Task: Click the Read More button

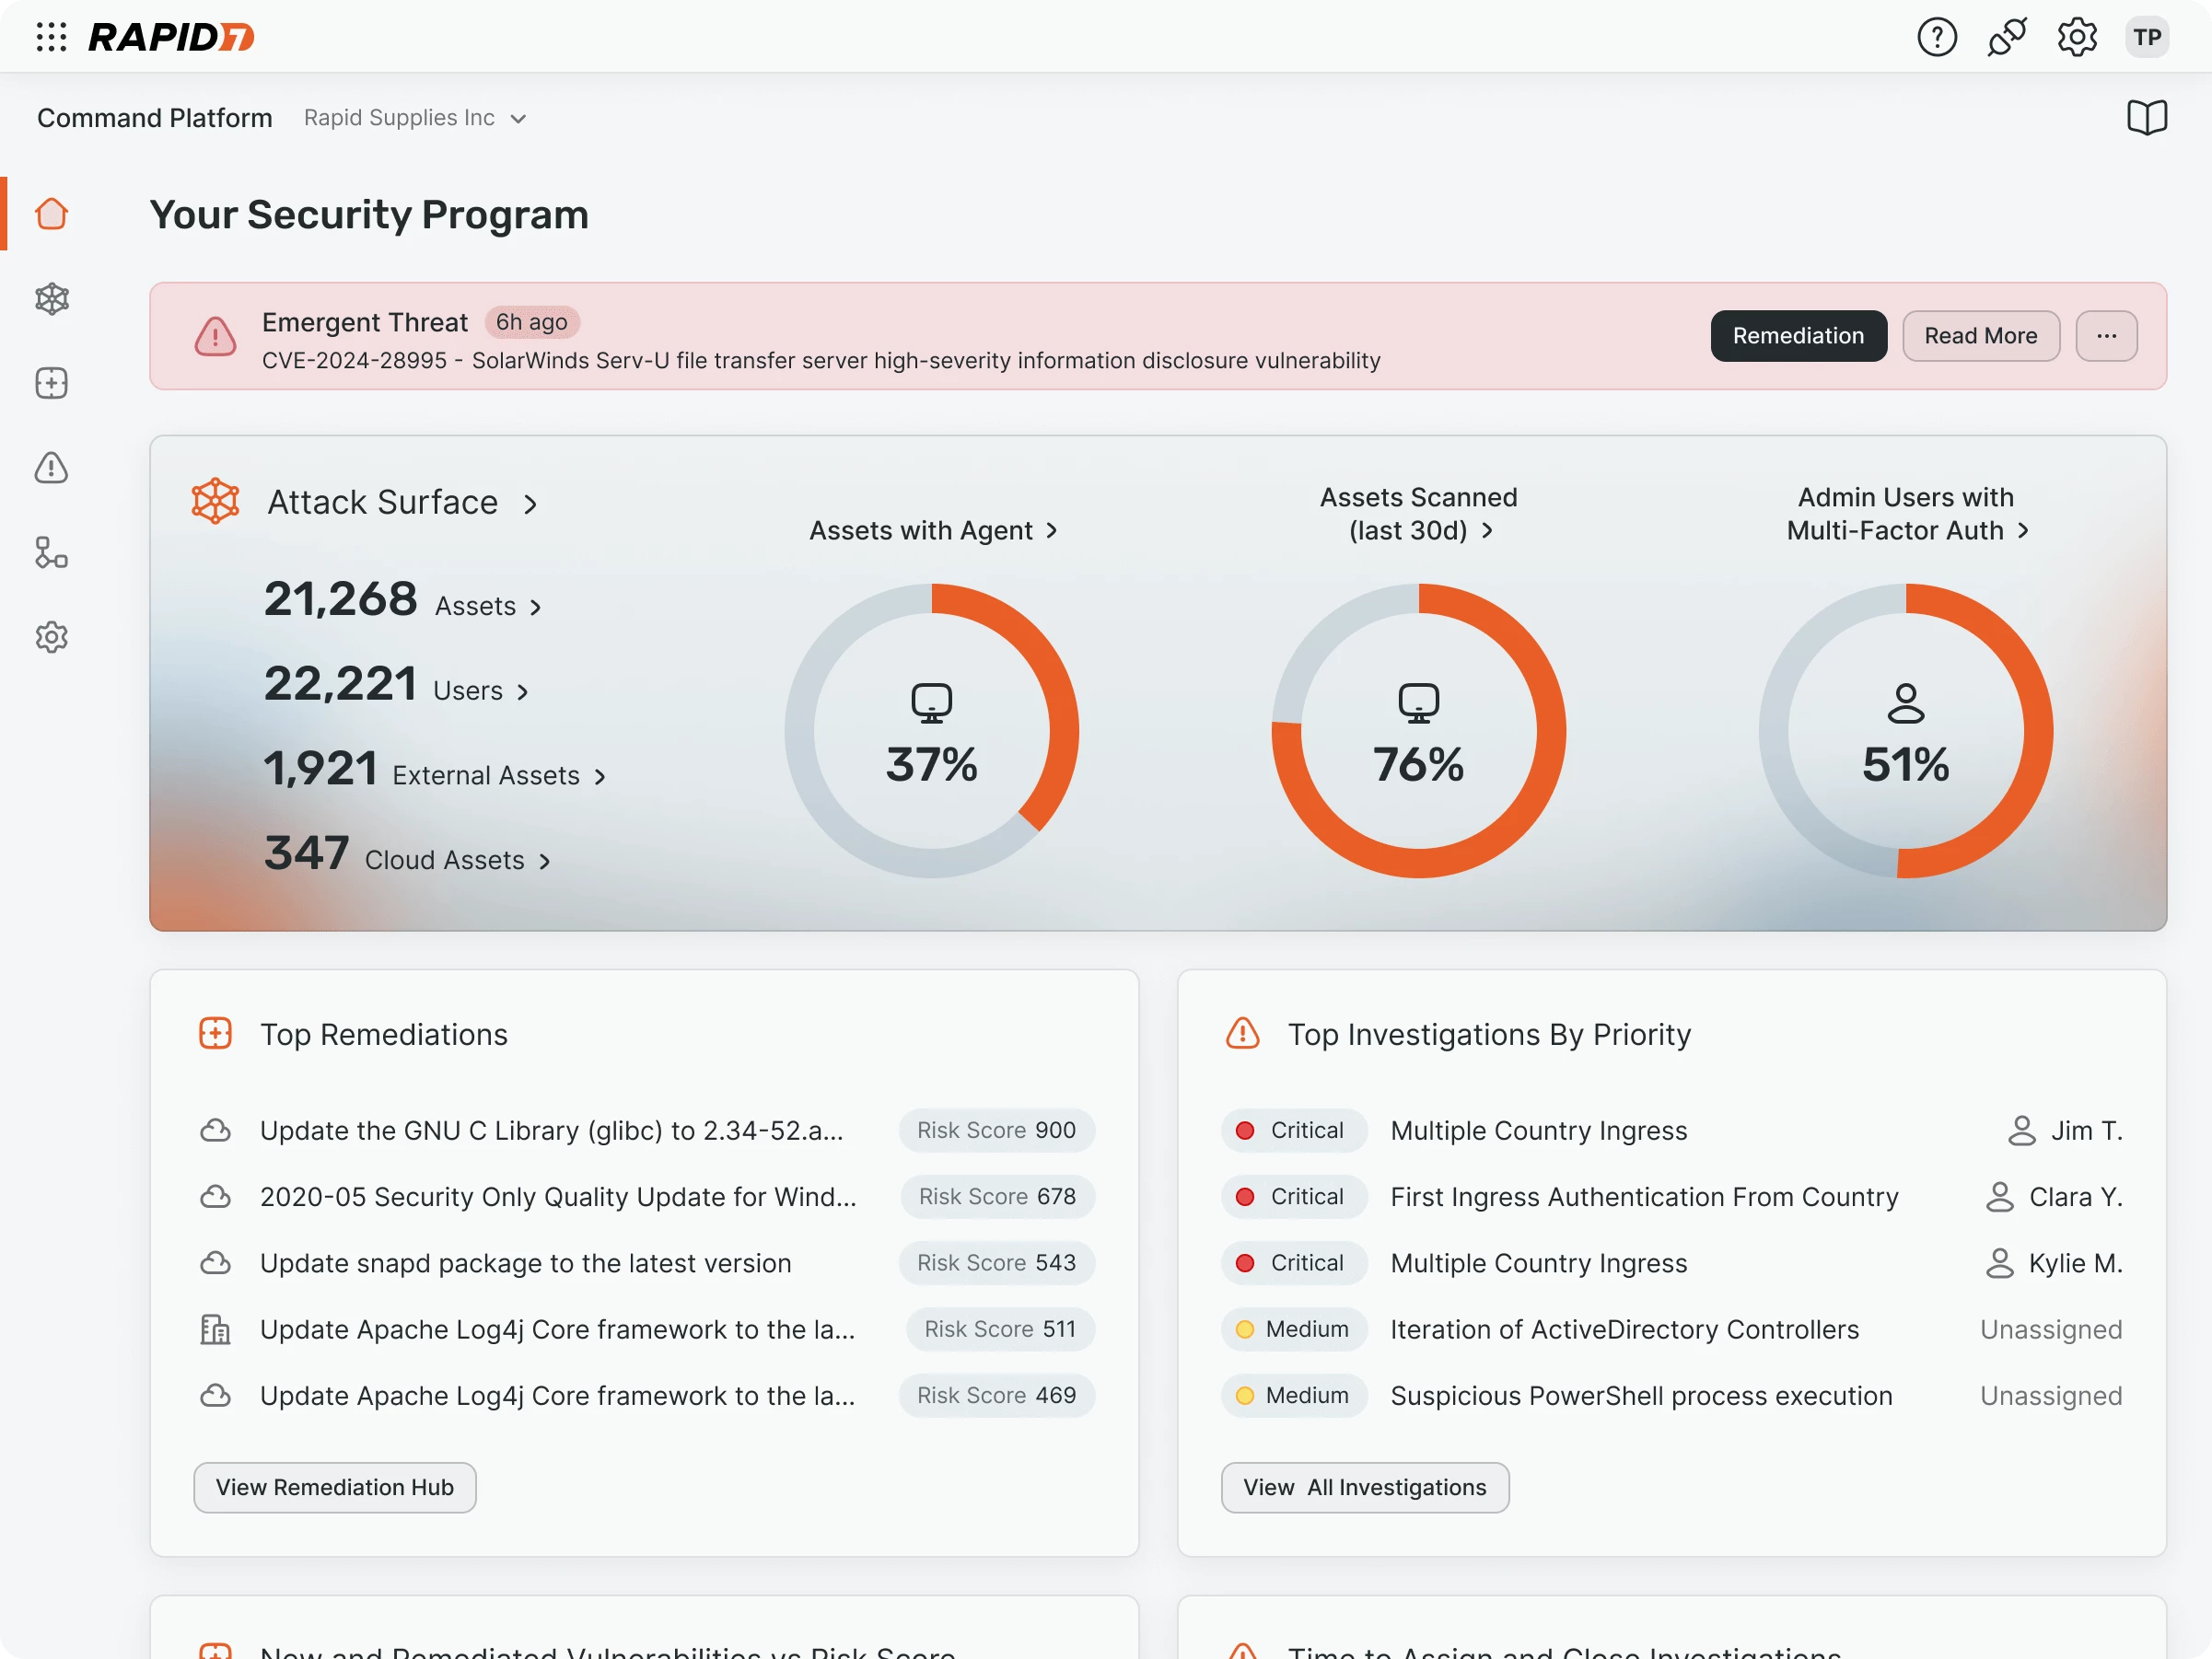Action: click(1980, 336)
